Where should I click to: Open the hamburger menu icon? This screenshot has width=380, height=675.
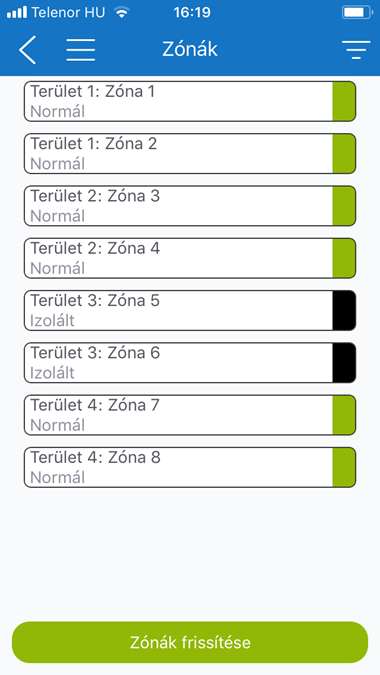coord(80,50)
